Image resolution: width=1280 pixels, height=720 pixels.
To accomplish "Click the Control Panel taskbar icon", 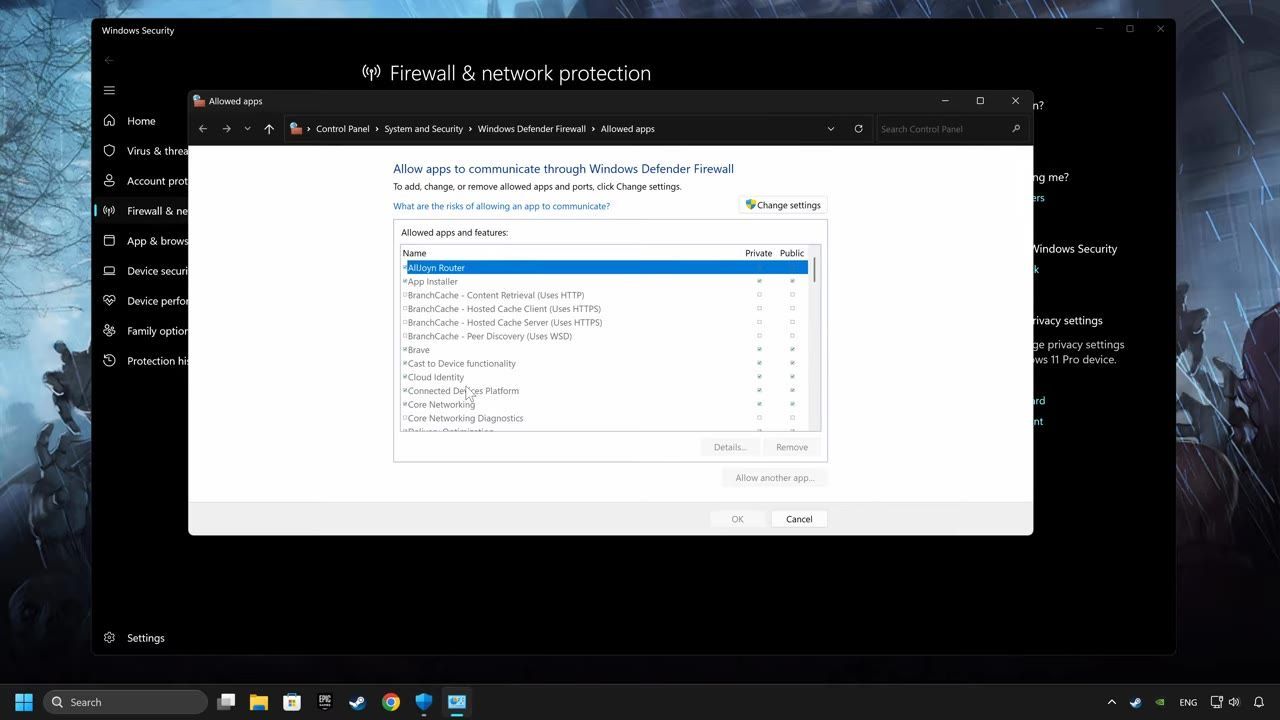I will click(457, 702).
